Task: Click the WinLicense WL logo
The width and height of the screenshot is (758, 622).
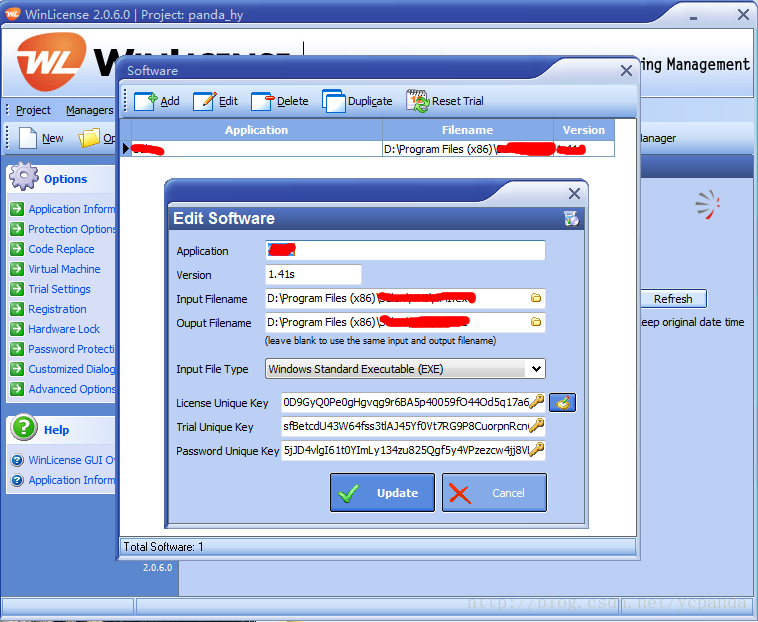Action: click(51, 61)
